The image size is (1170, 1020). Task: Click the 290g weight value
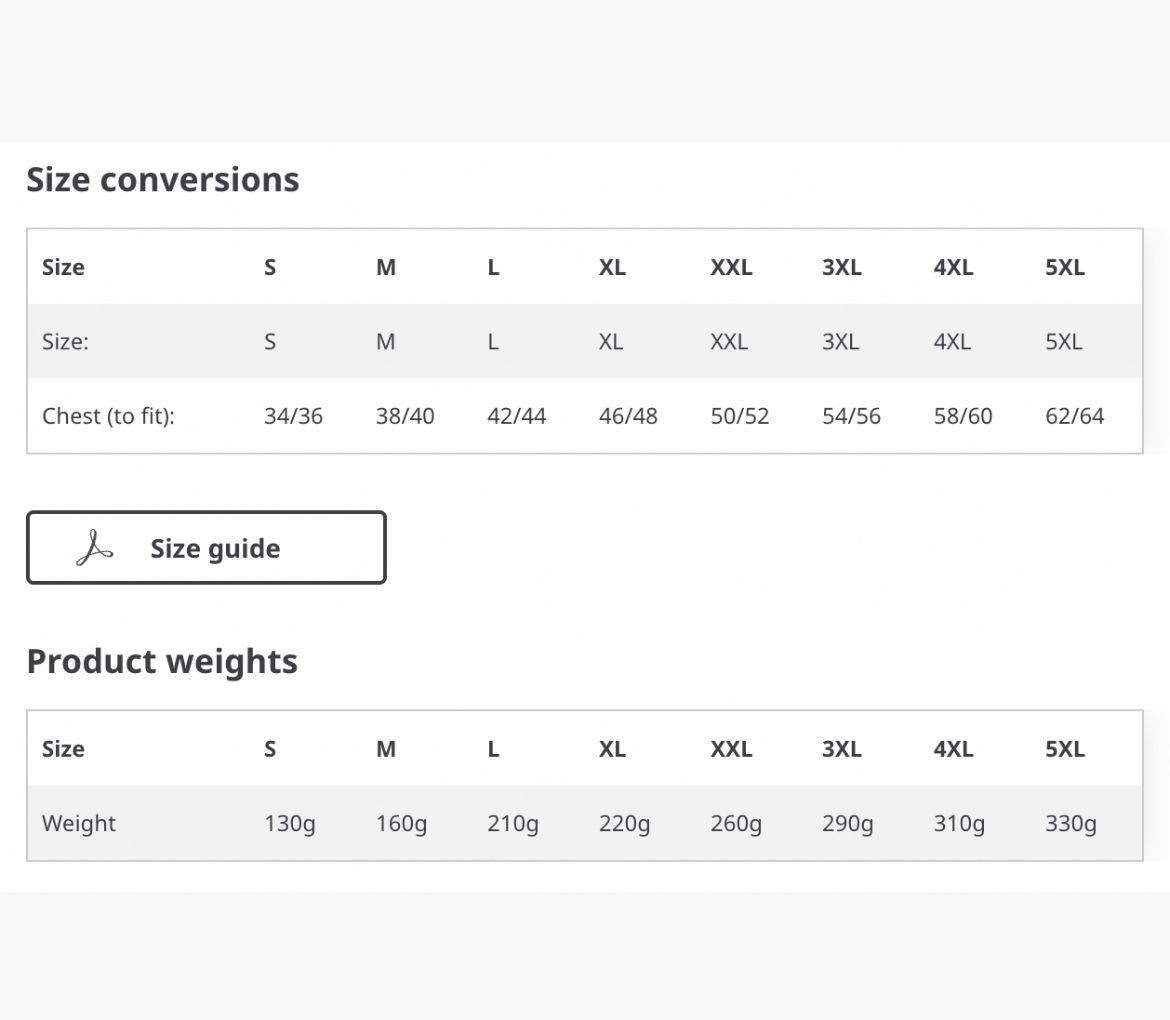pyautogui.click(x=848, y=824)
